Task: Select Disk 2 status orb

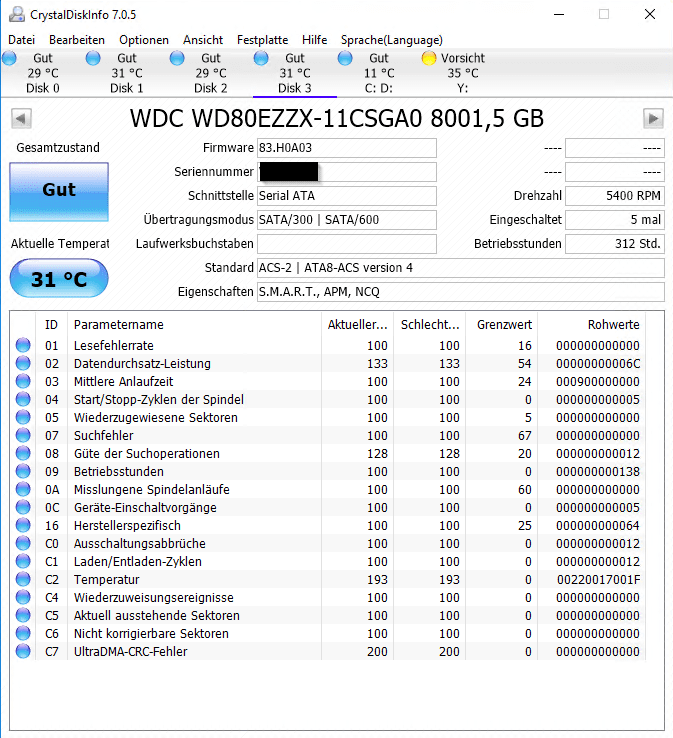Action: (177, 58)
